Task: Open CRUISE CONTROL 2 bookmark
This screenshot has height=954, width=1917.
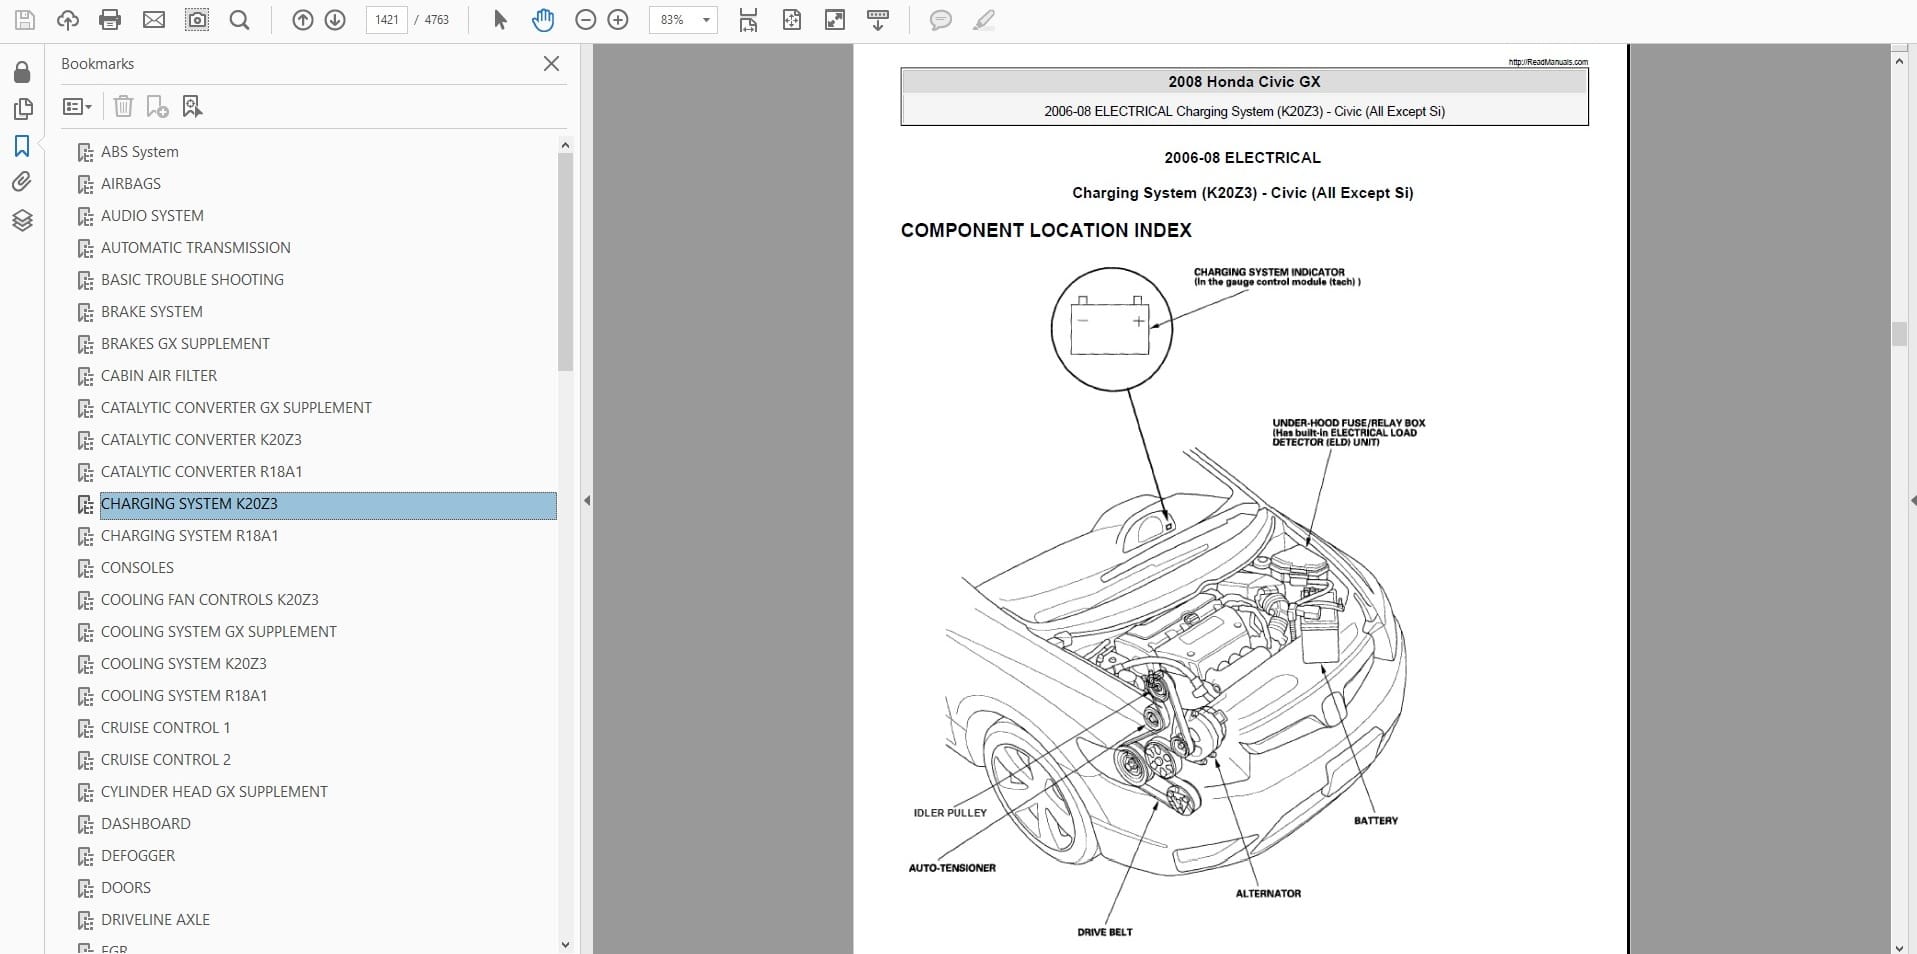Action: (x=165, y=760)
